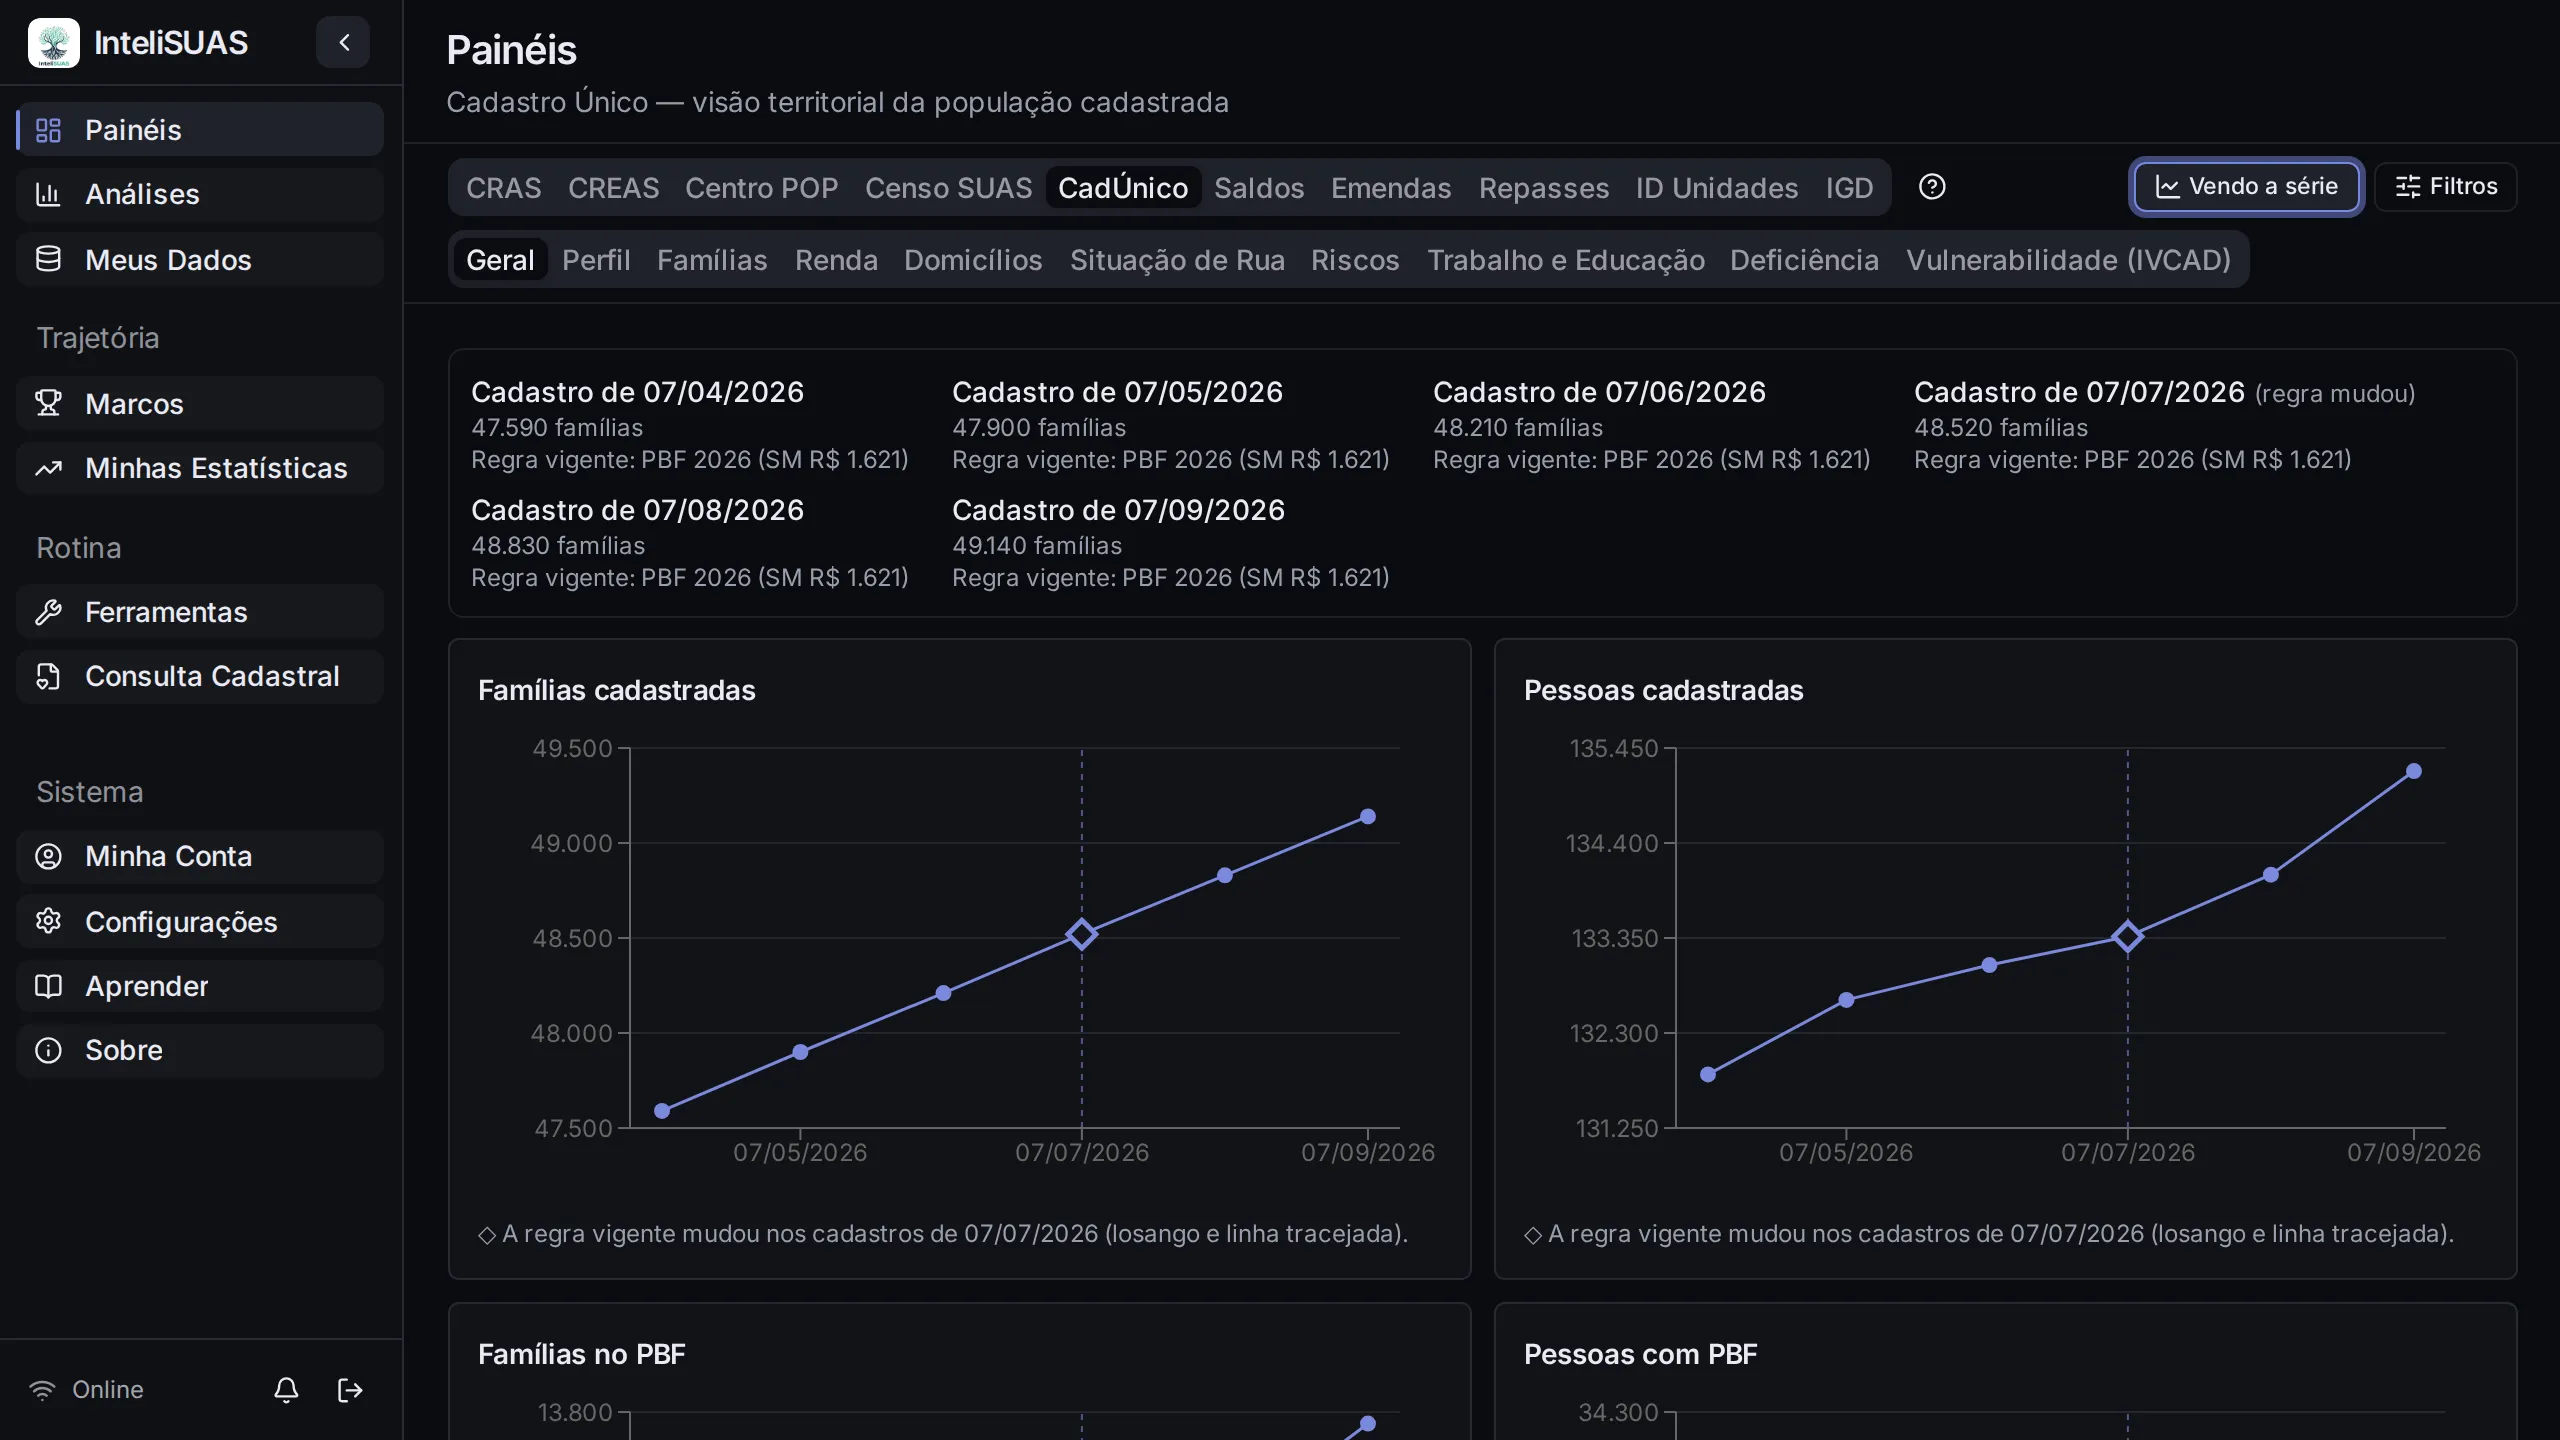This screenshot has width=2560, height=1440.
Task: Click the notifications bell icon
Action: click(x=286, y=1389)
